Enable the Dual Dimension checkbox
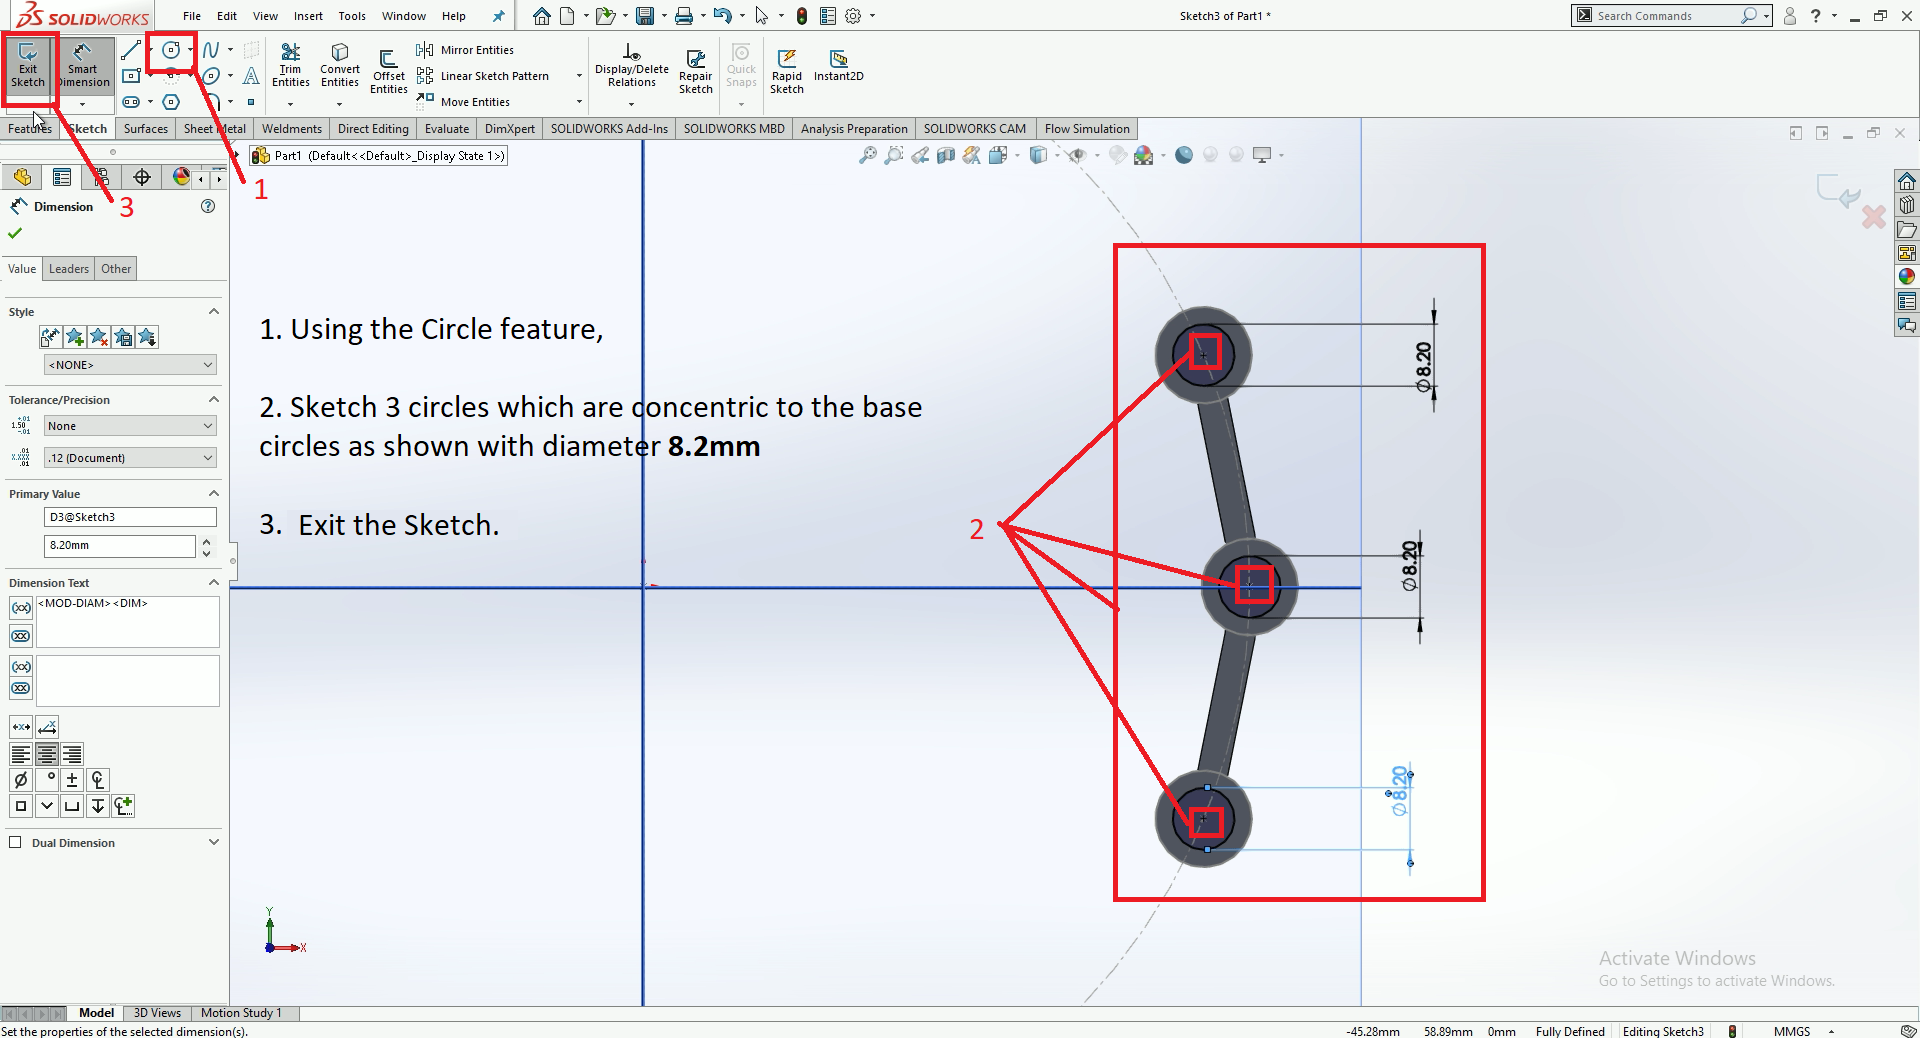This screenshot has height=1038, width=1920. tap(15, 842)
